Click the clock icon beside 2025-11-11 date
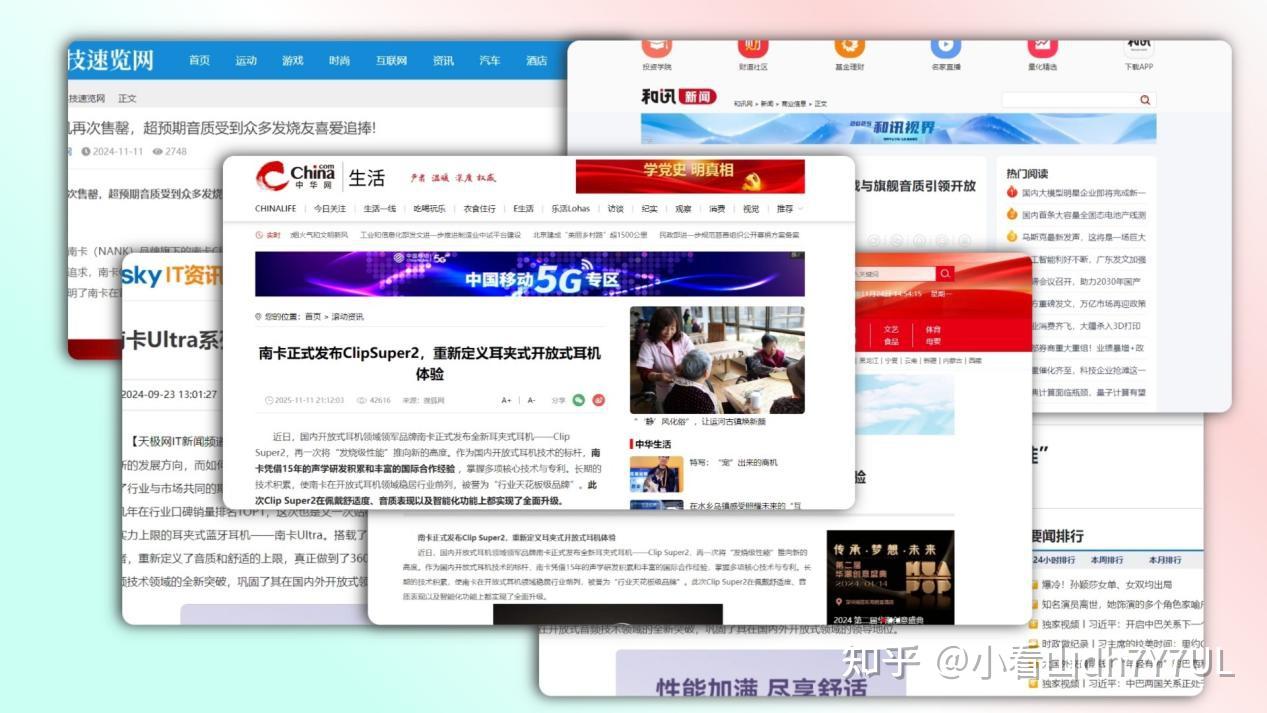Screen dimensions: 1267x713 (x=269, y=400)
